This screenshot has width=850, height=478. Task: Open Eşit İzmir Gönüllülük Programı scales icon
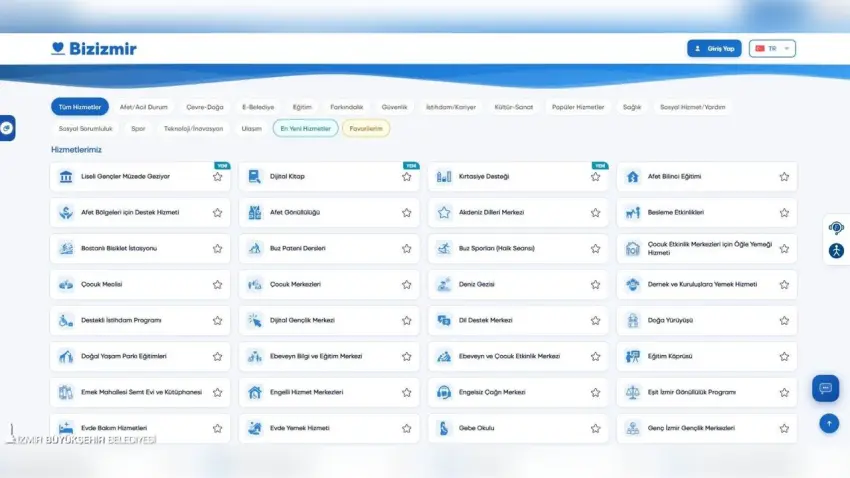632,392
